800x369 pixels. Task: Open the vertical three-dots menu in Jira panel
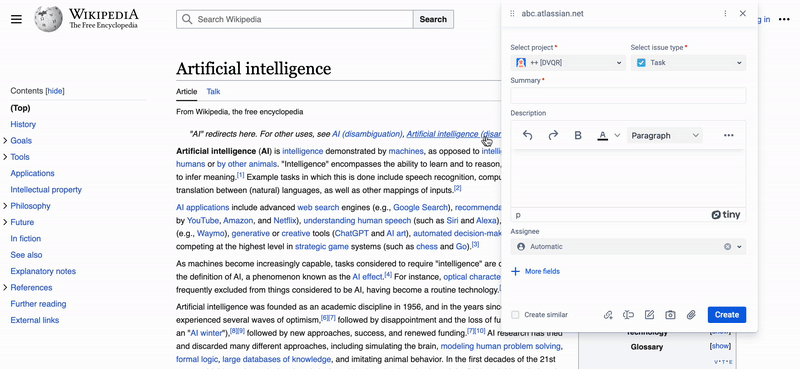coord(725,14)
